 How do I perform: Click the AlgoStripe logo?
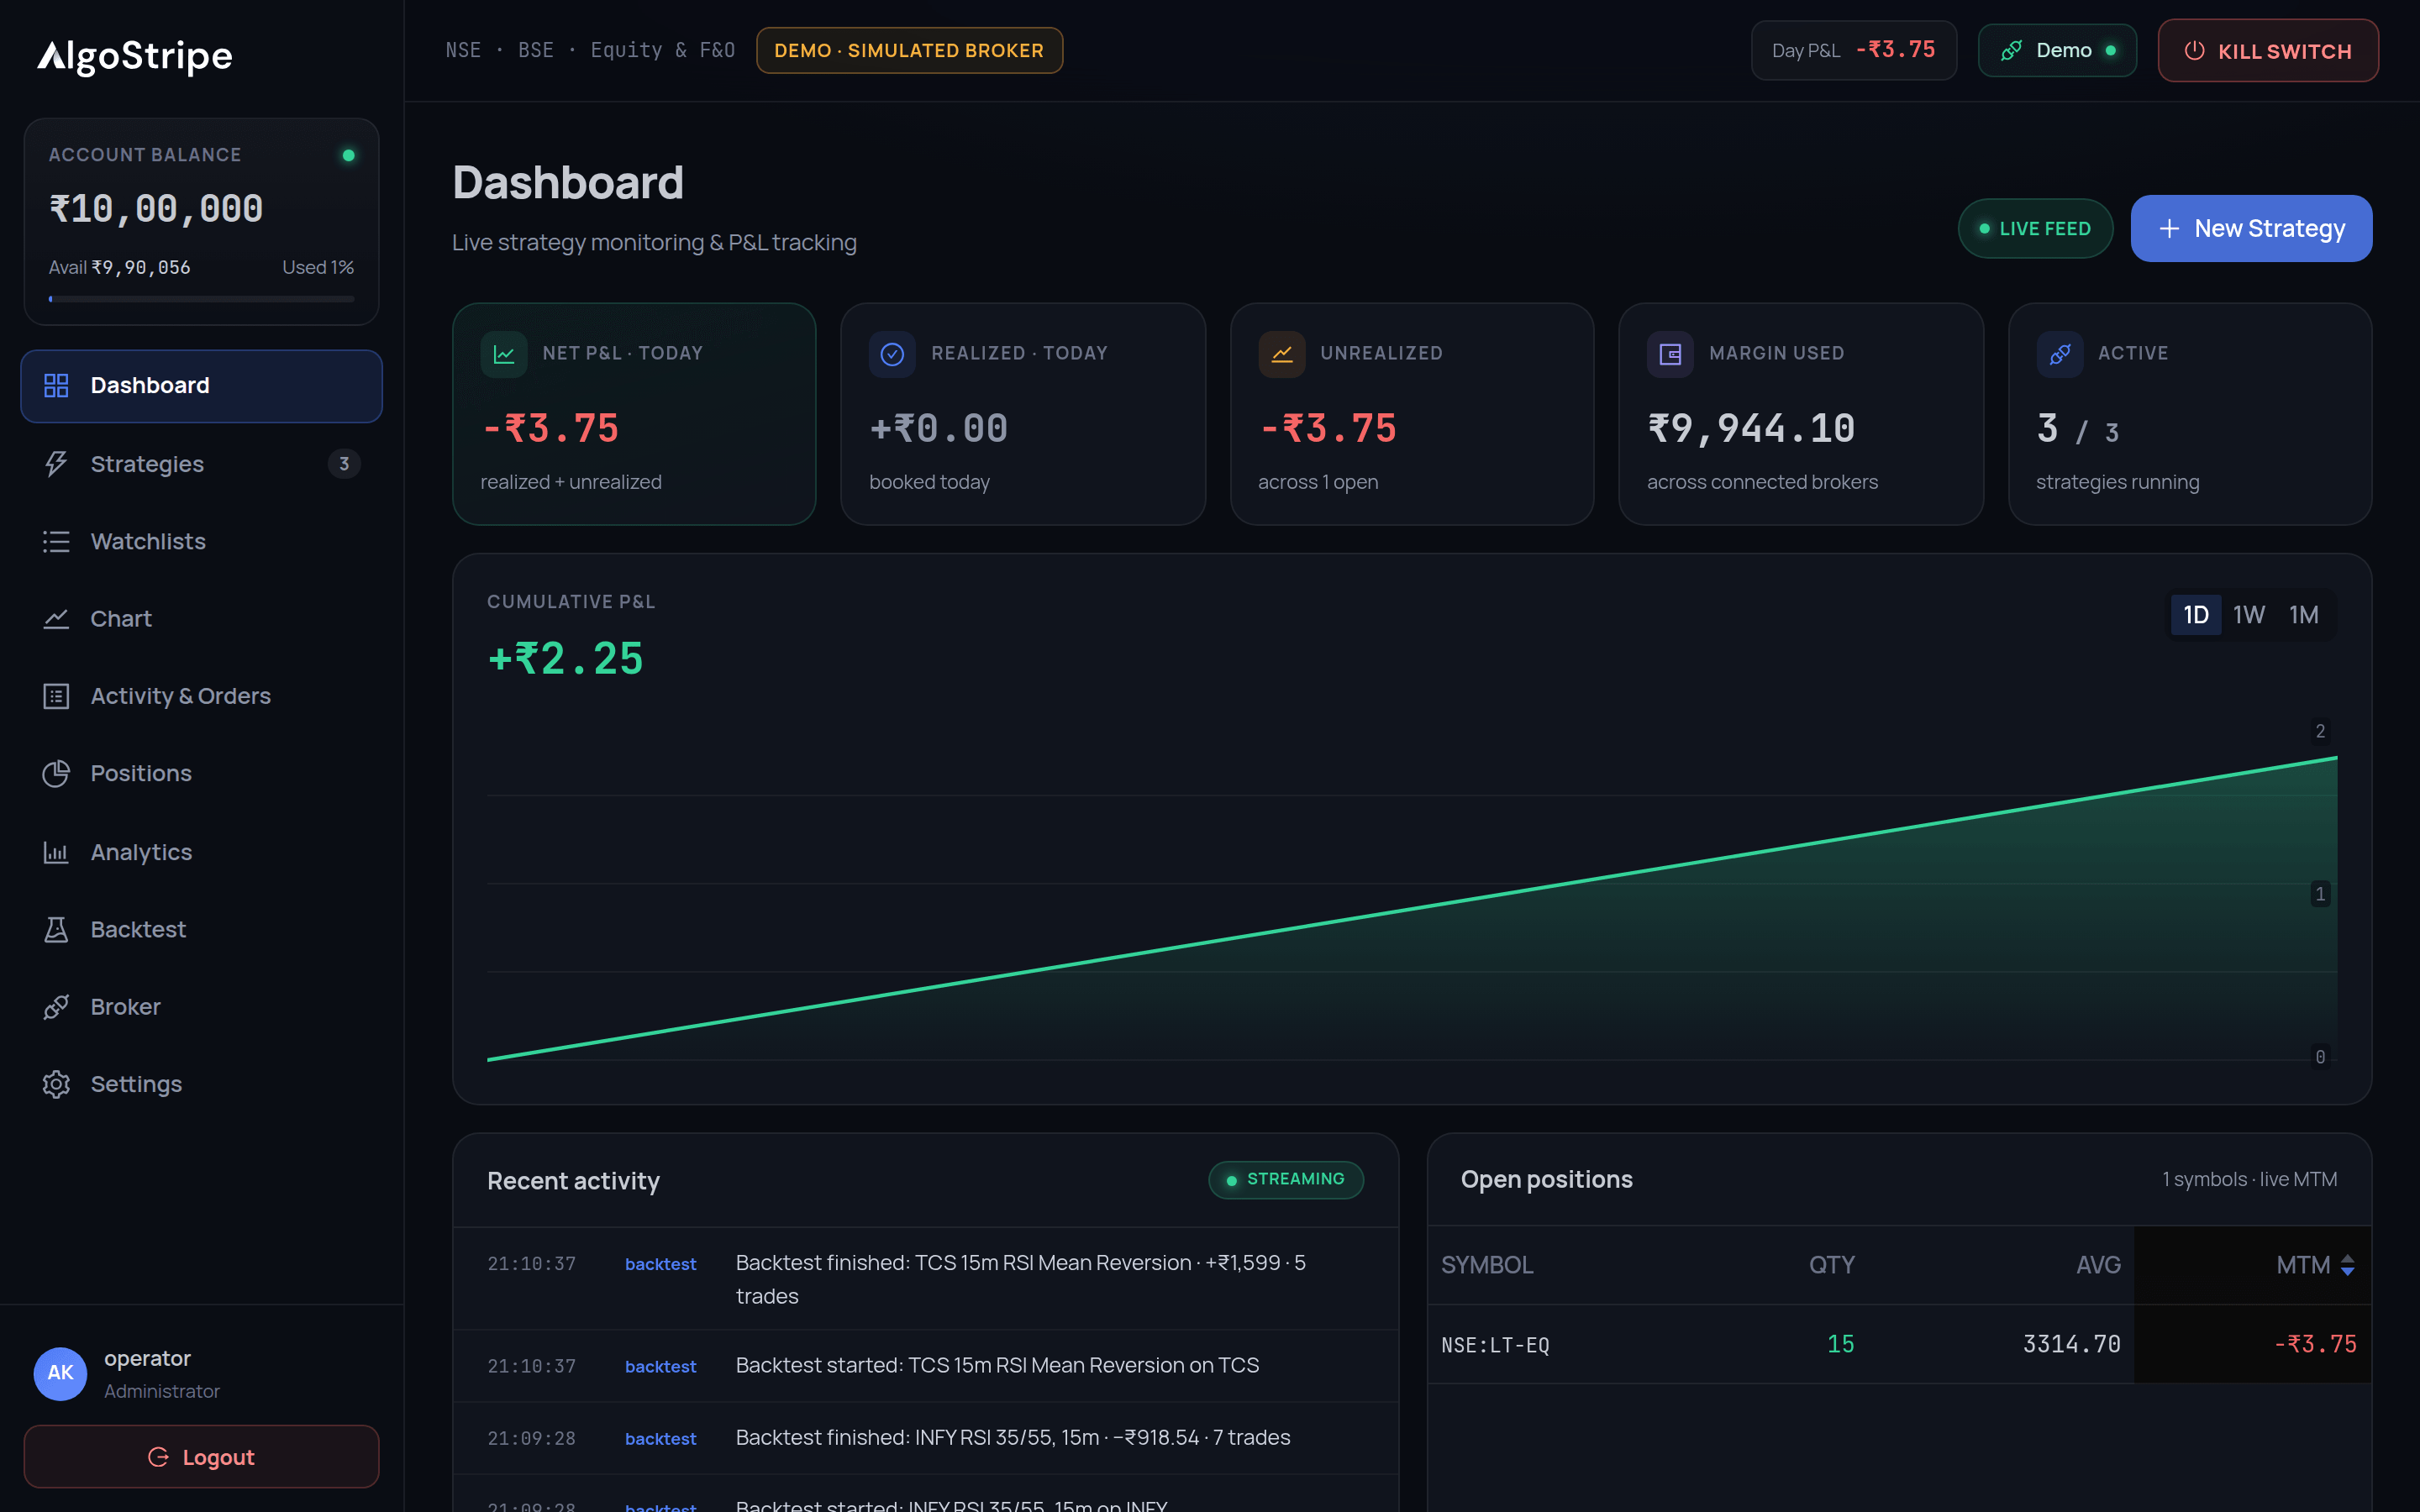tap(135, 56)
